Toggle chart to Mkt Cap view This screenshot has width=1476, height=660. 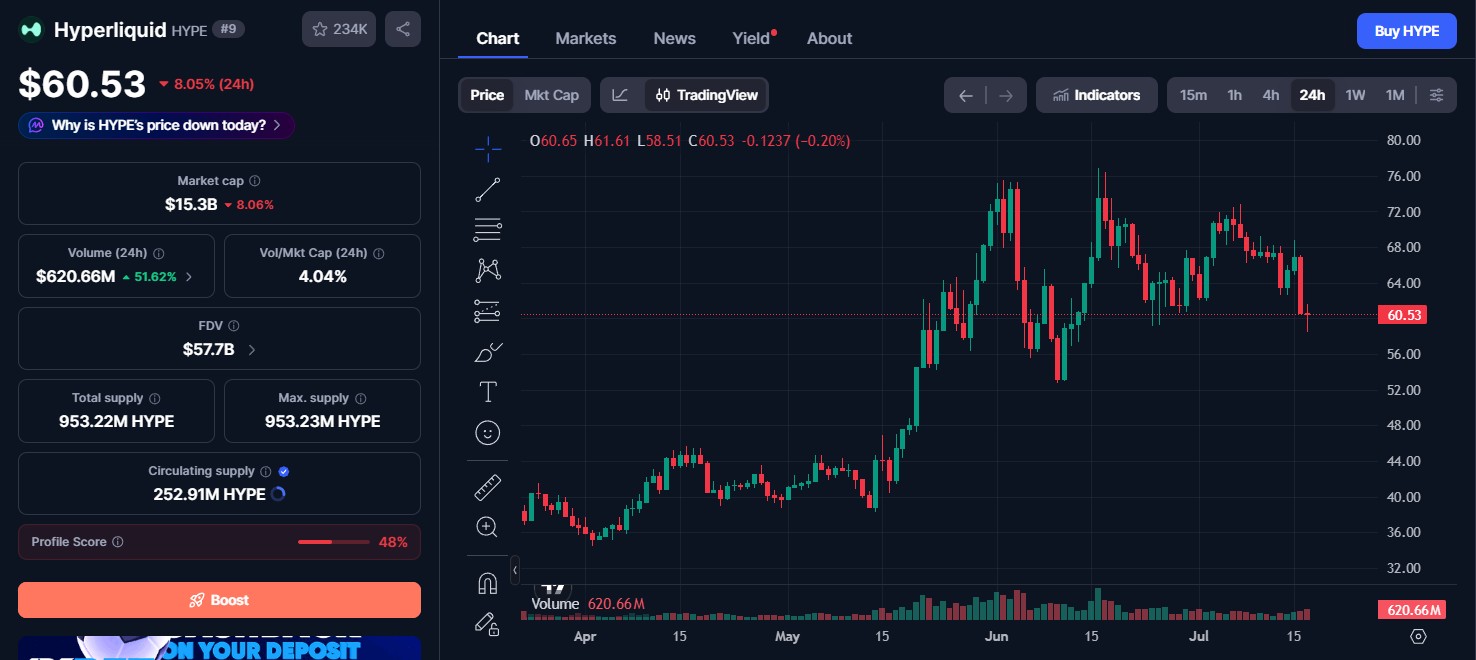click(551, 95)
